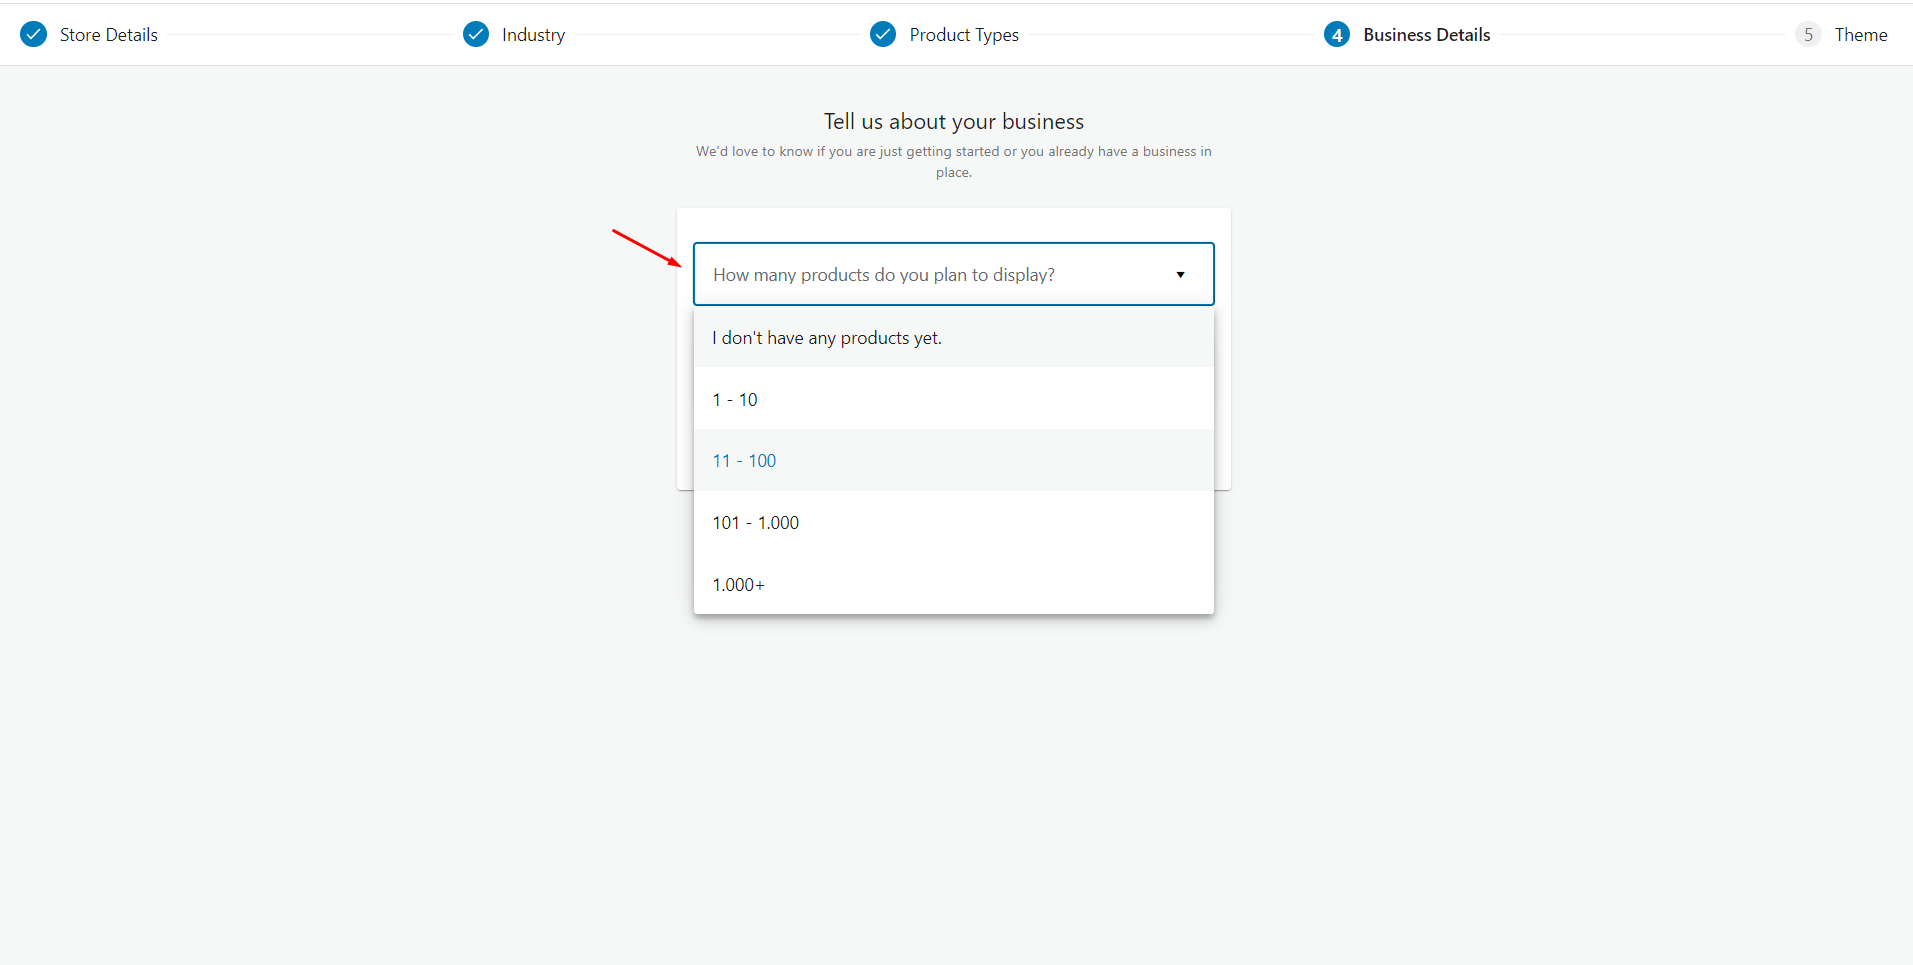The width and height of the screenshot is (1913, 965).
Task: Select the Business Details step label
Action: tap(1426, 35)
